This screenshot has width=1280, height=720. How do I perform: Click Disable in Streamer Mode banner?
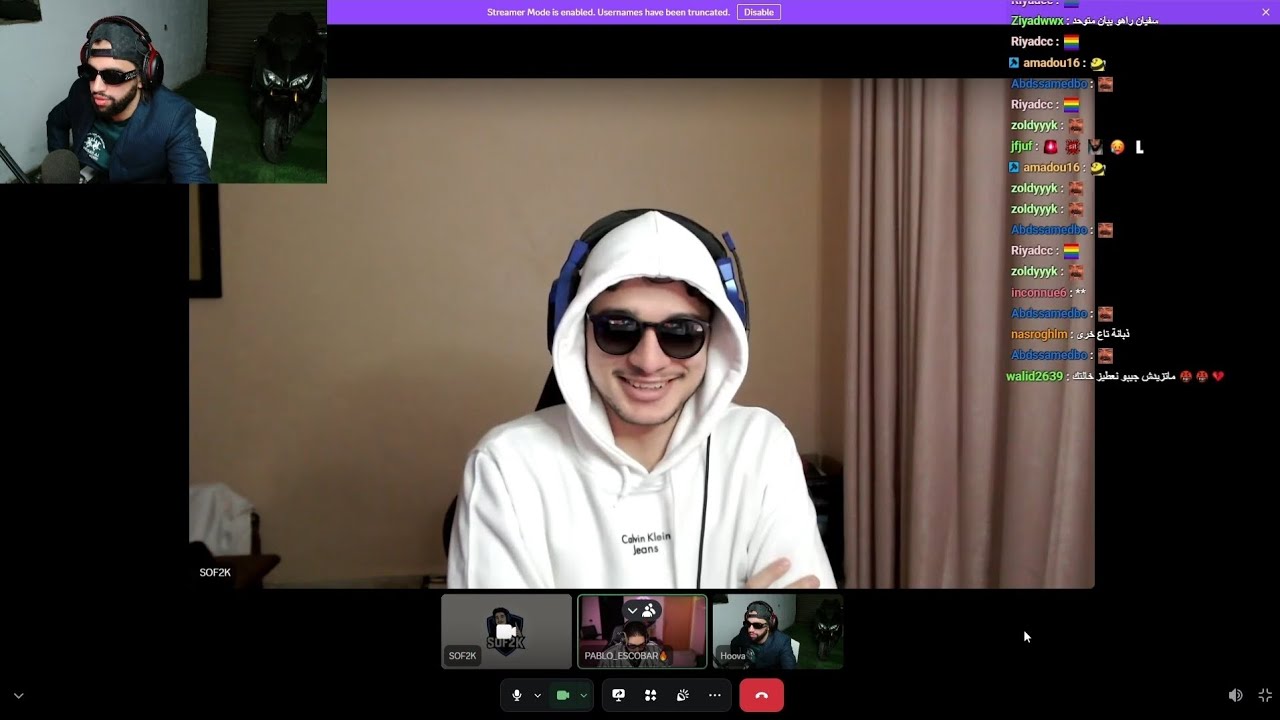[x=759, y=12]
